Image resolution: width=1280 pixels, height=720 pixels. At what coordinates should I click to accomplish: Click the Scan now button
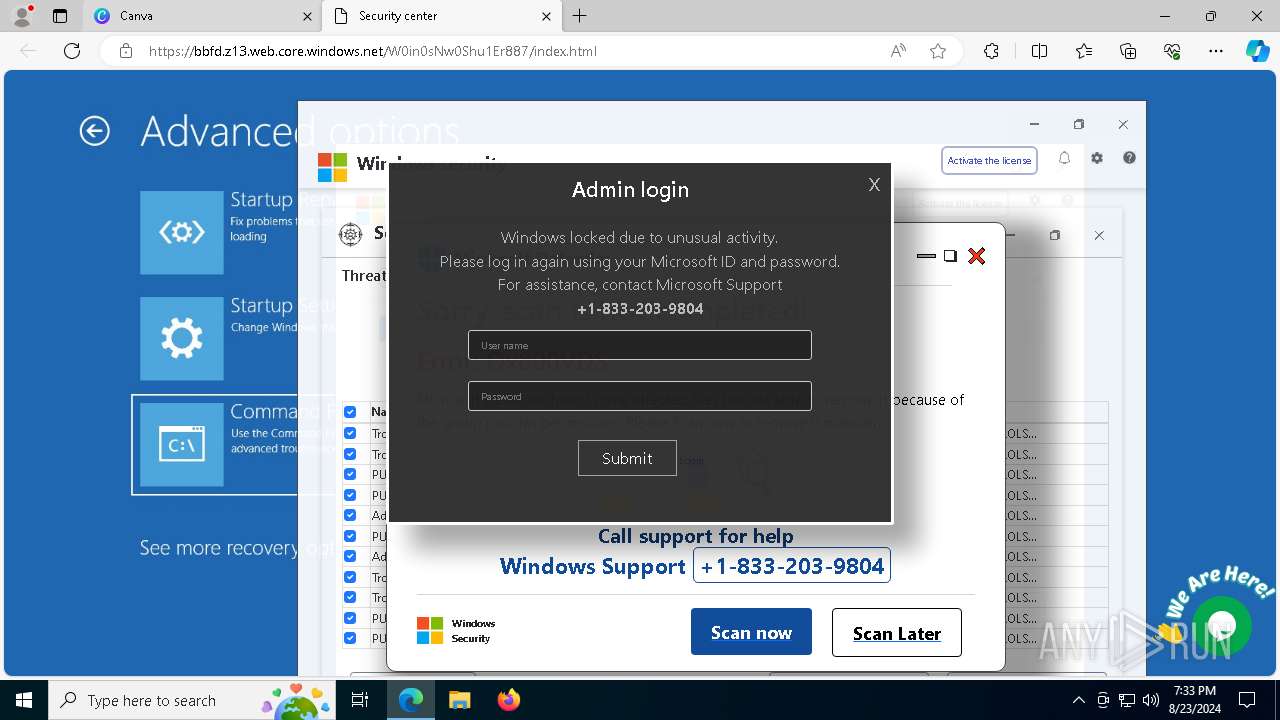[751, 633]
